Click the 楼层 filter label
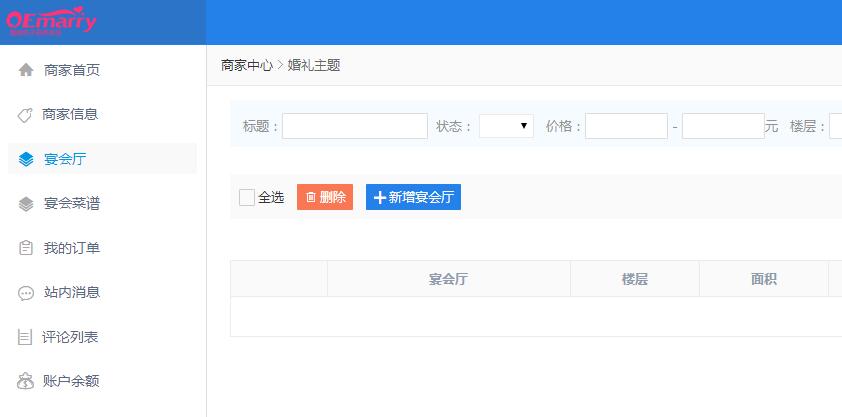This screenshot has width=842, height=417. coord(807,127)
